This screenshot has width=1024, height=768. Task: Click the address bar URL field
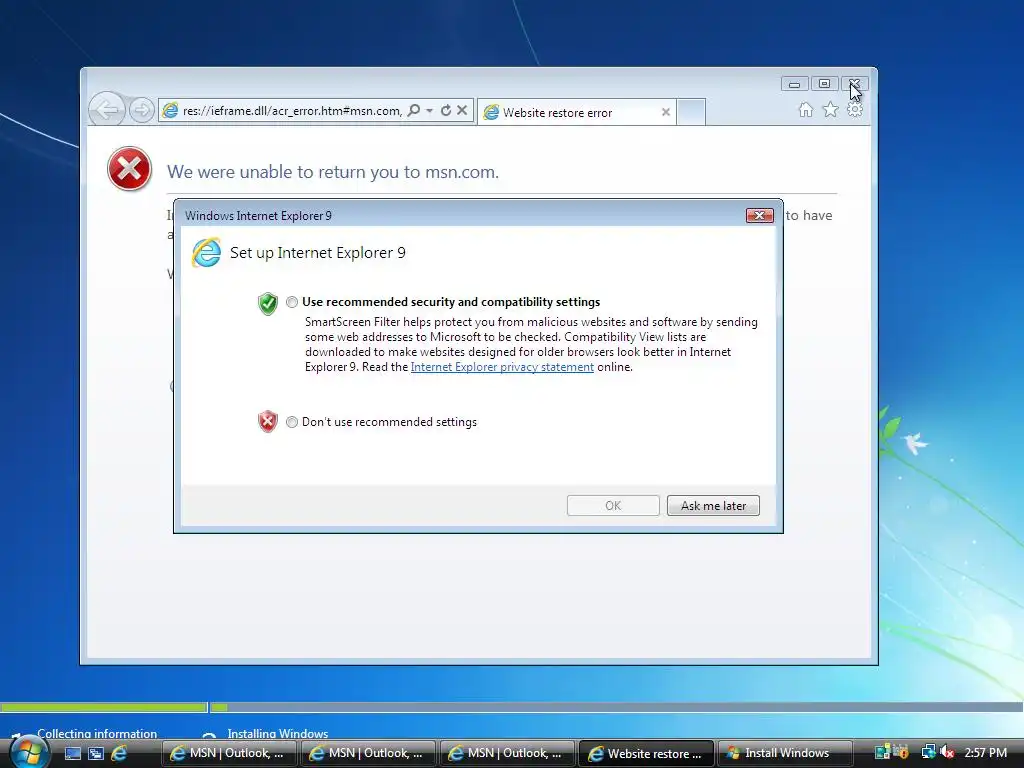tap(292, 110)
